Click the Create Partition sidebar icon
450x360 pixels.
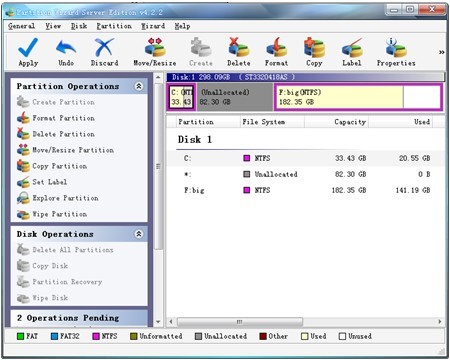23,102
